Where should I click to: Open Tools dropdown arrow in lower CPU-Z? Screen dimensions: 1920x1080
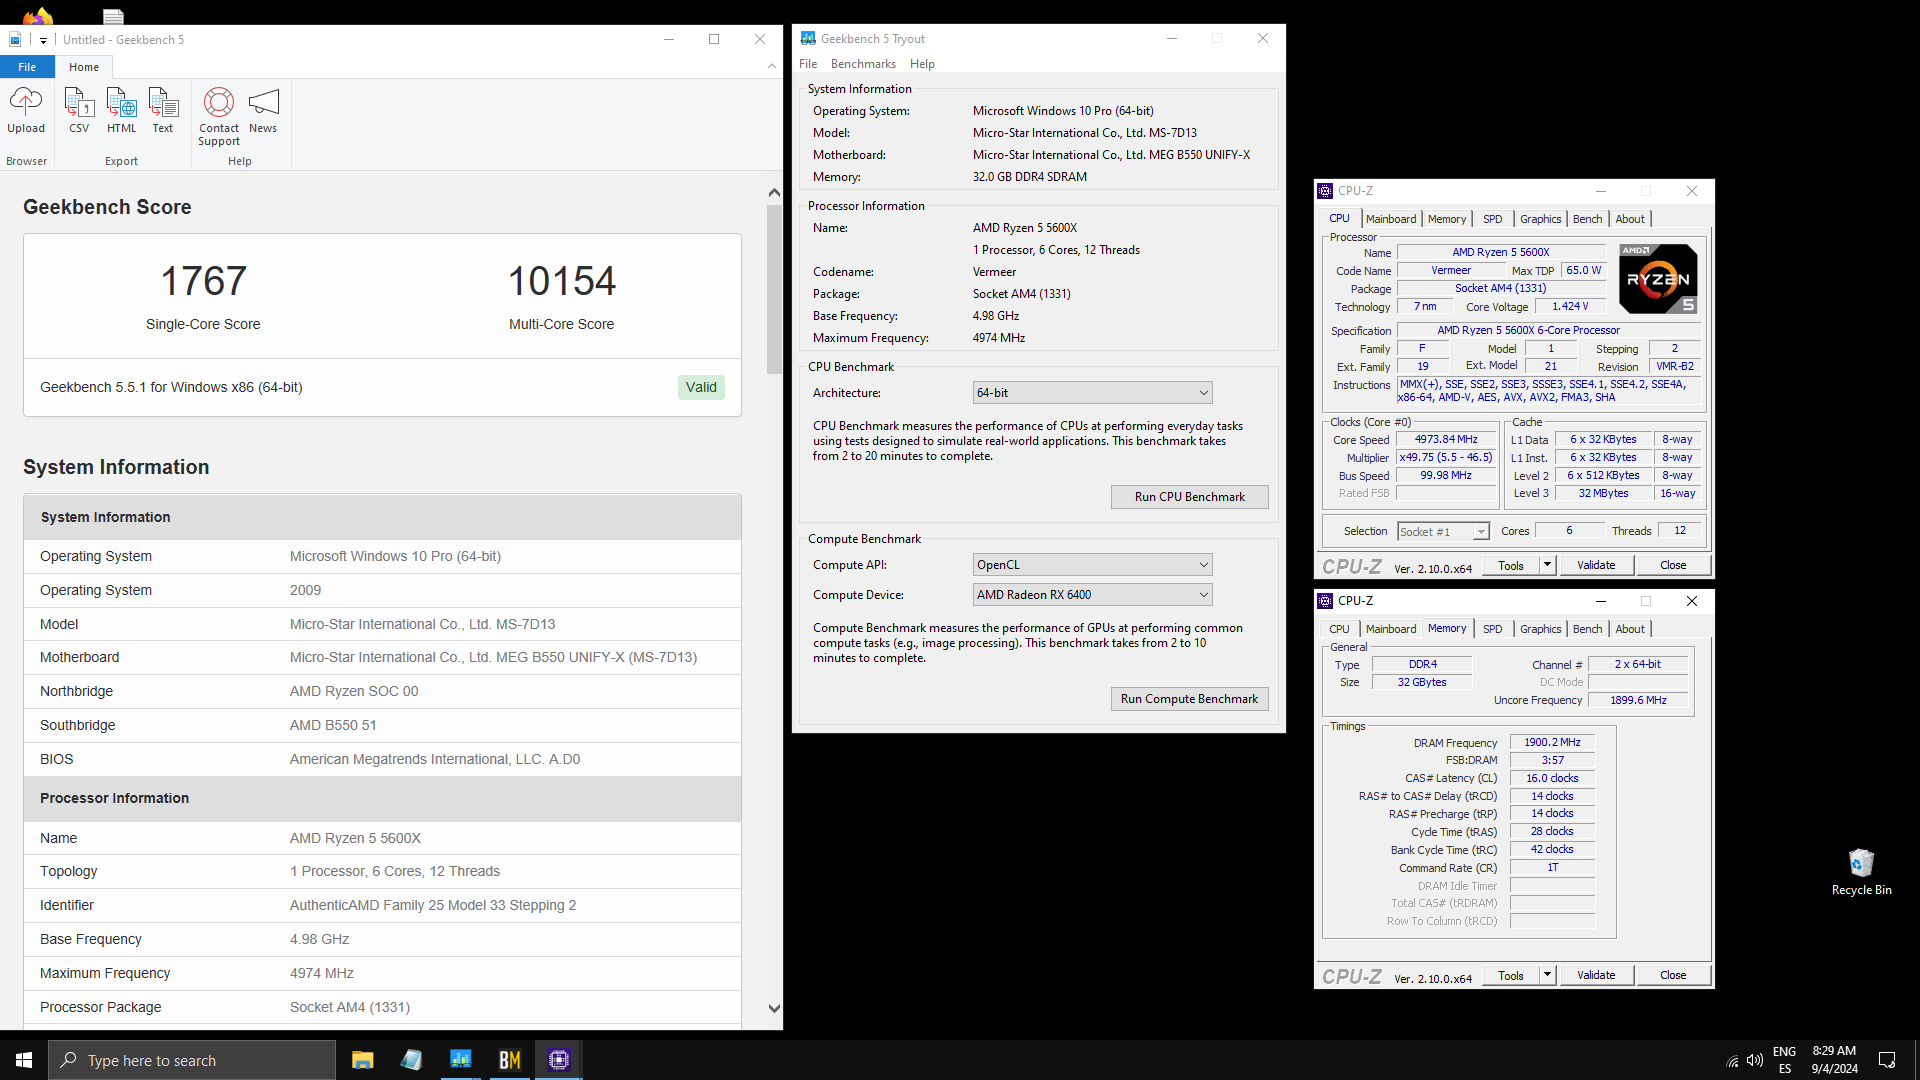click(x=1547, y=975)
